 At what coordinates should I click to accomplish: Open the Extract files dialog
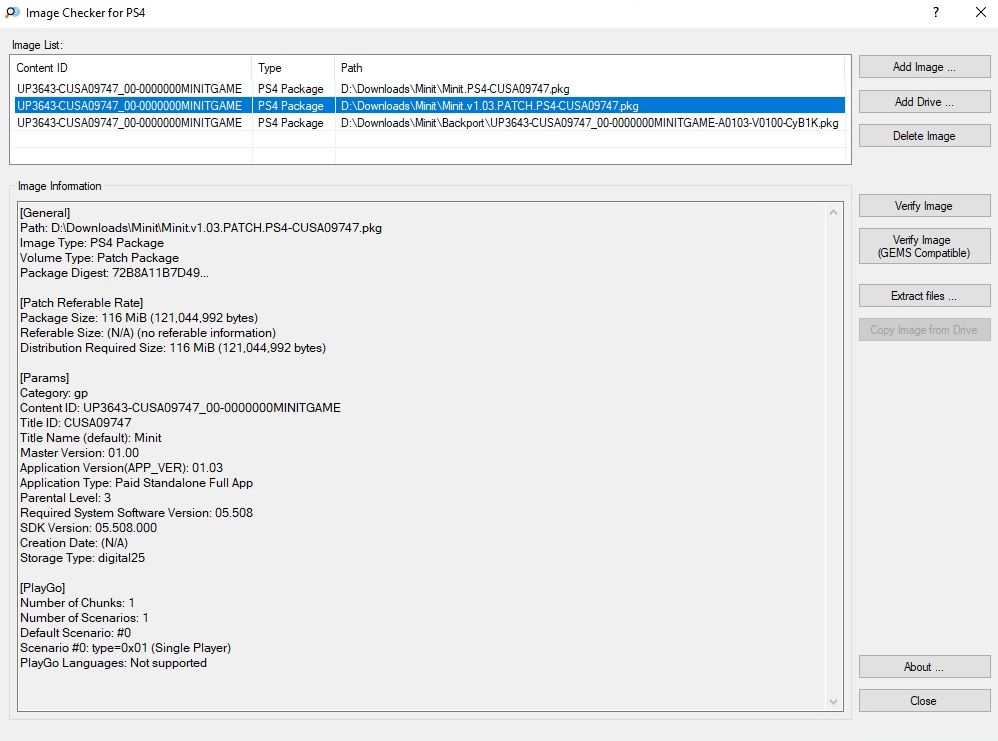[924, 295]
